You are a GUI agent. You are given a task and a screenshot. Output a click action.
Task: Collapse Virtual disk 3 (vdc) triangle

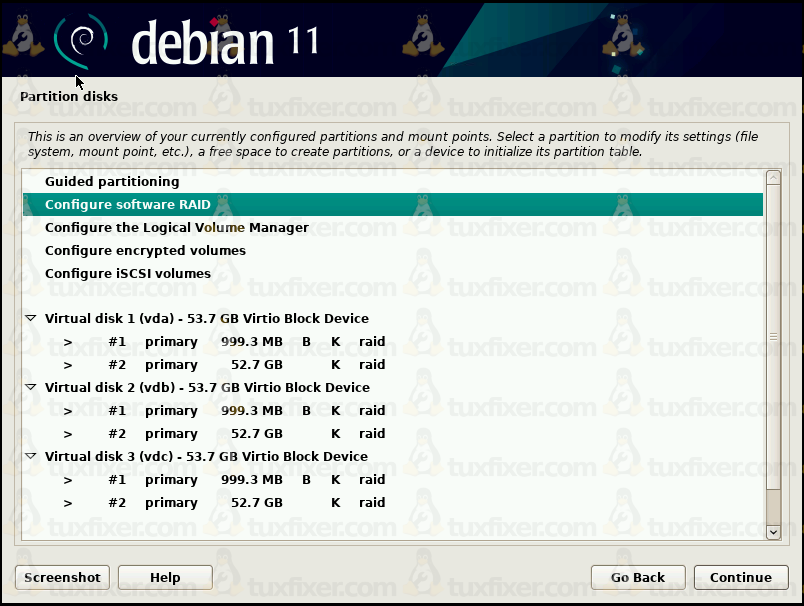click(x=31, y=457)
